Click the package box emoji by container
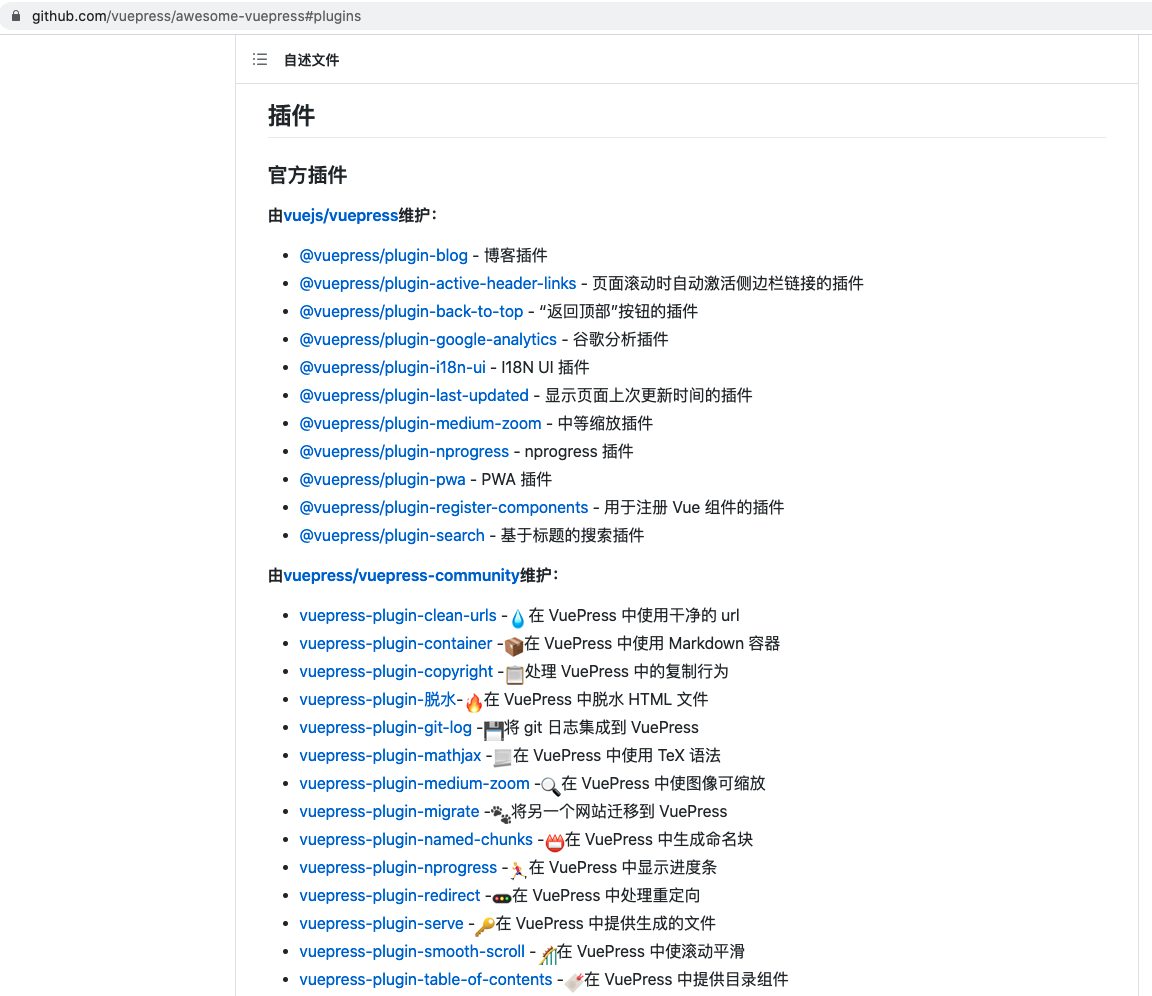This screenshot has height=996, width=1152. pos(514,646)
